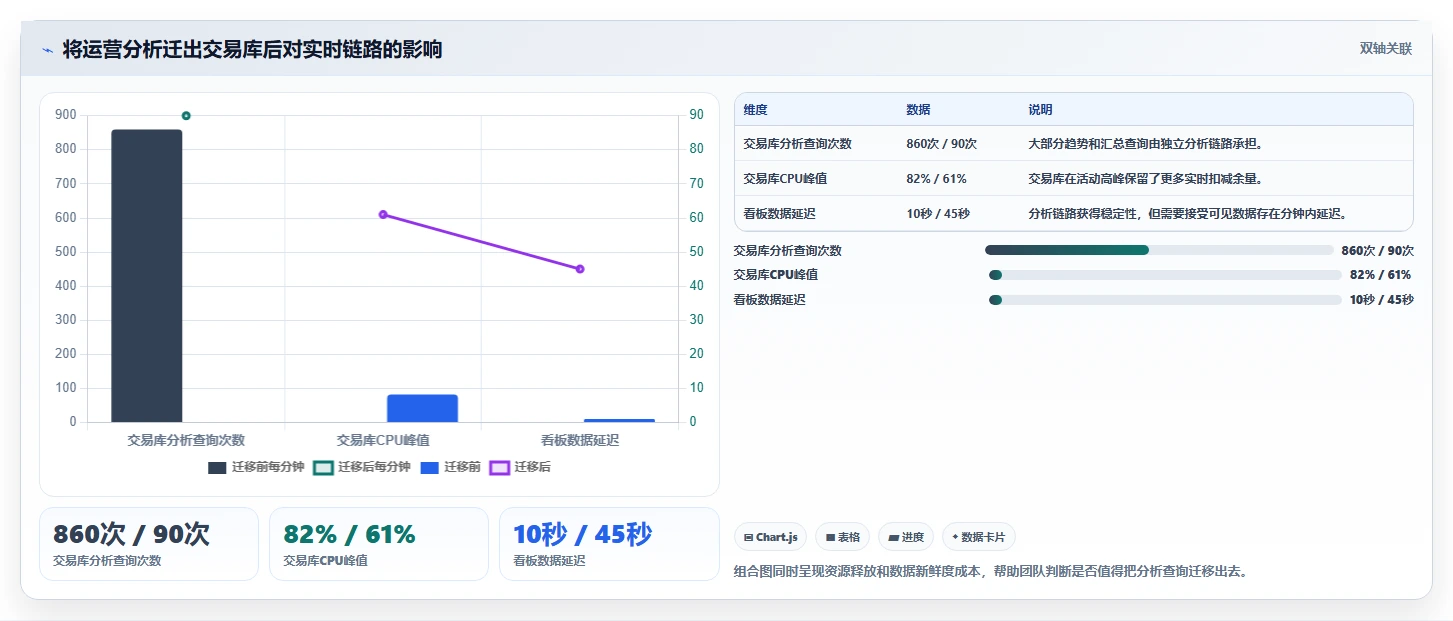This screenshot has width=1453, height=621.
Task: Click table cell 10秒 / 45秒
Action: pyautogui.click(x=938, y=214)
